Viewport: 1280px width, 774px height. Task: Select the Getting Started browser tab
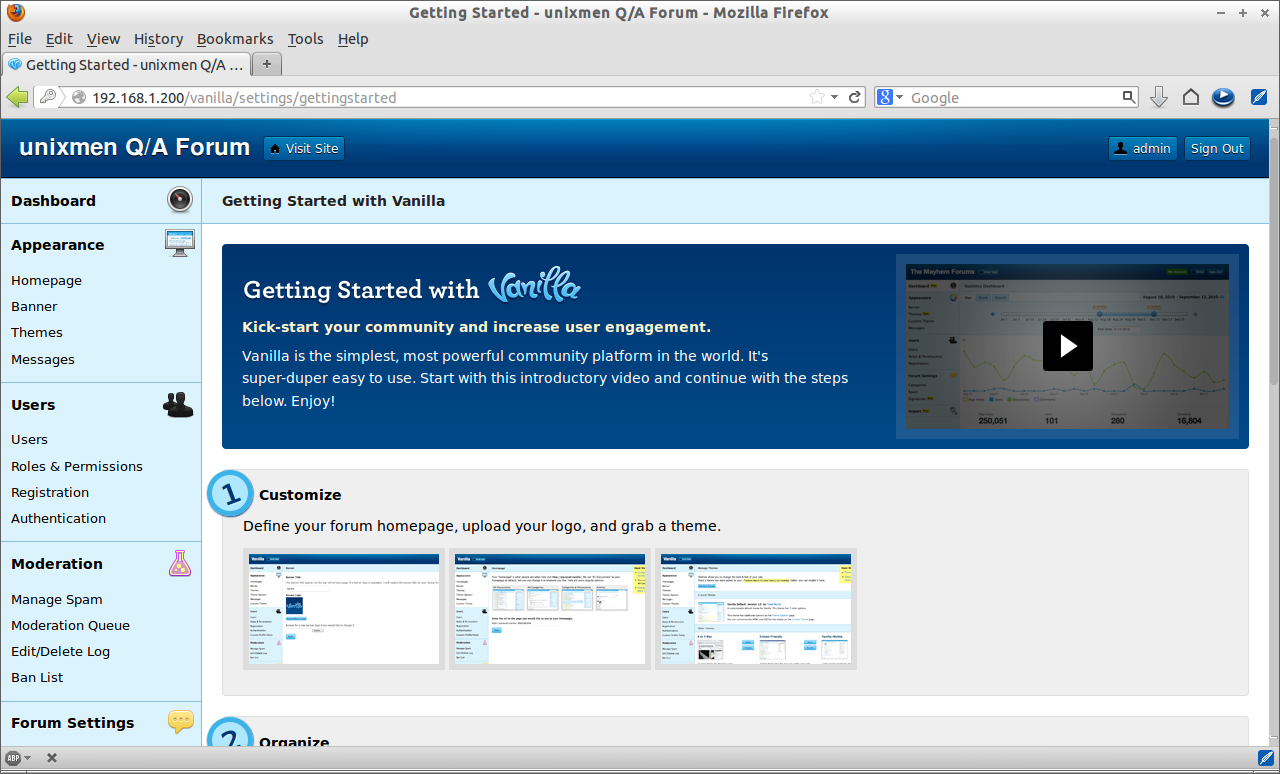tap(126, 64)
